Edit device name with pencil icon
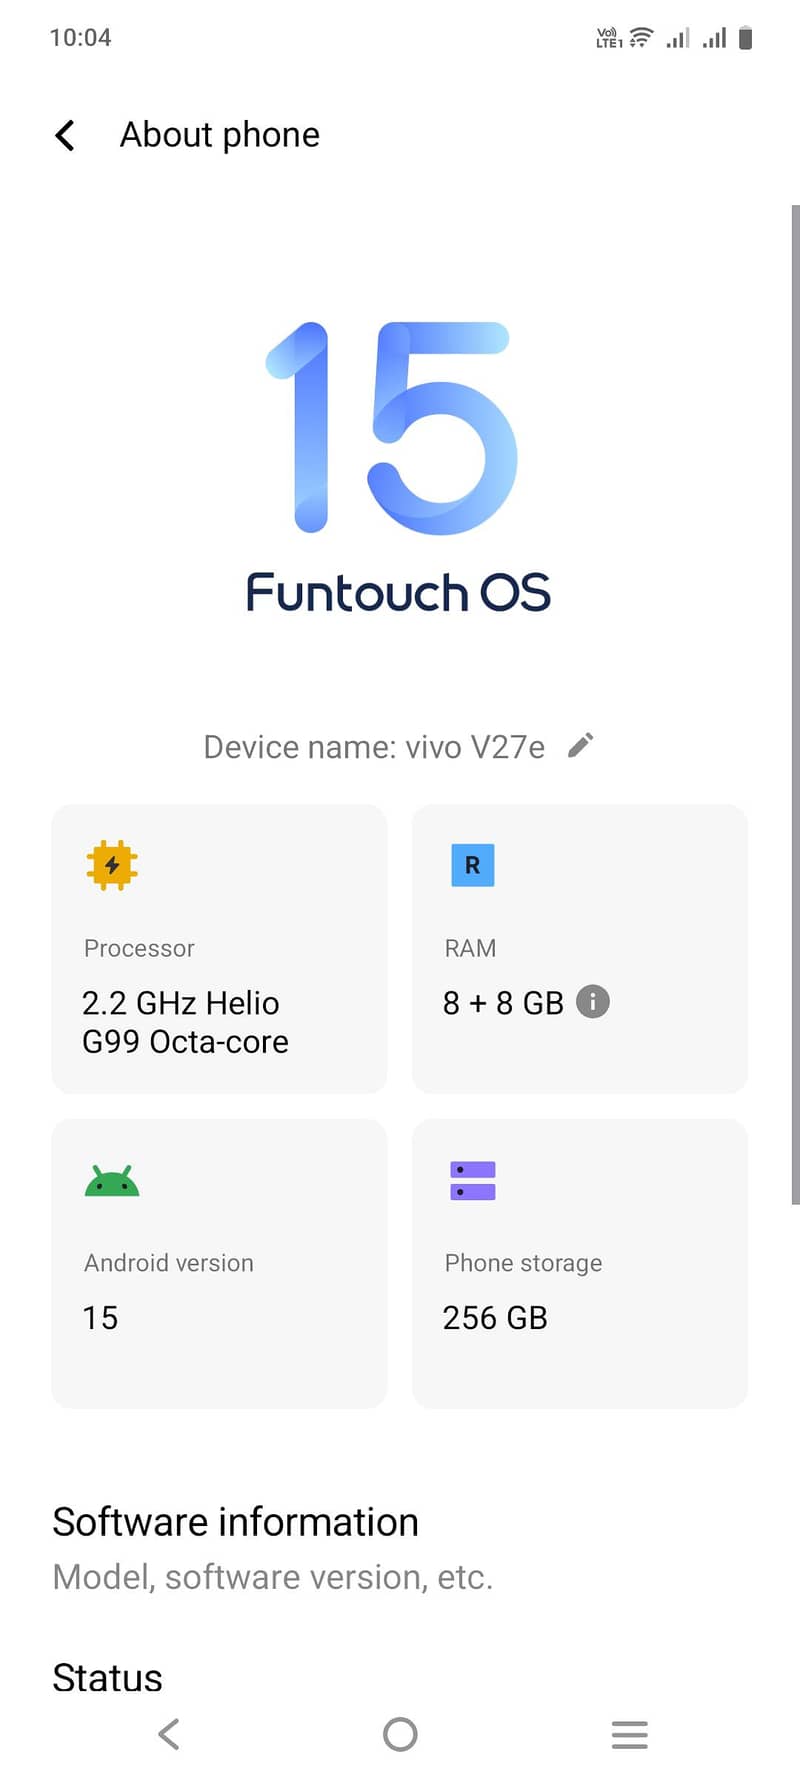800x1777 pixels. point(581,746)
